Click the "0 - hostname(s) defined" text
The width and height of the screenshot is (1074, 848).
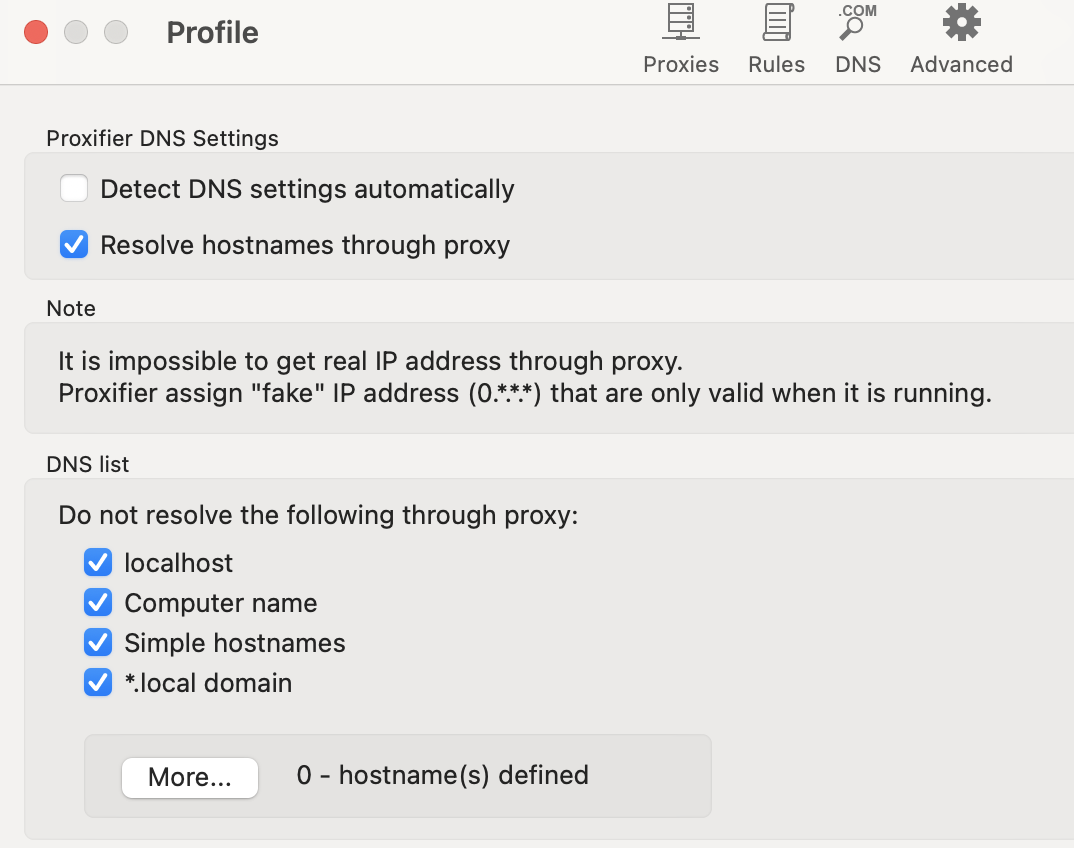[x=442, y=775]
